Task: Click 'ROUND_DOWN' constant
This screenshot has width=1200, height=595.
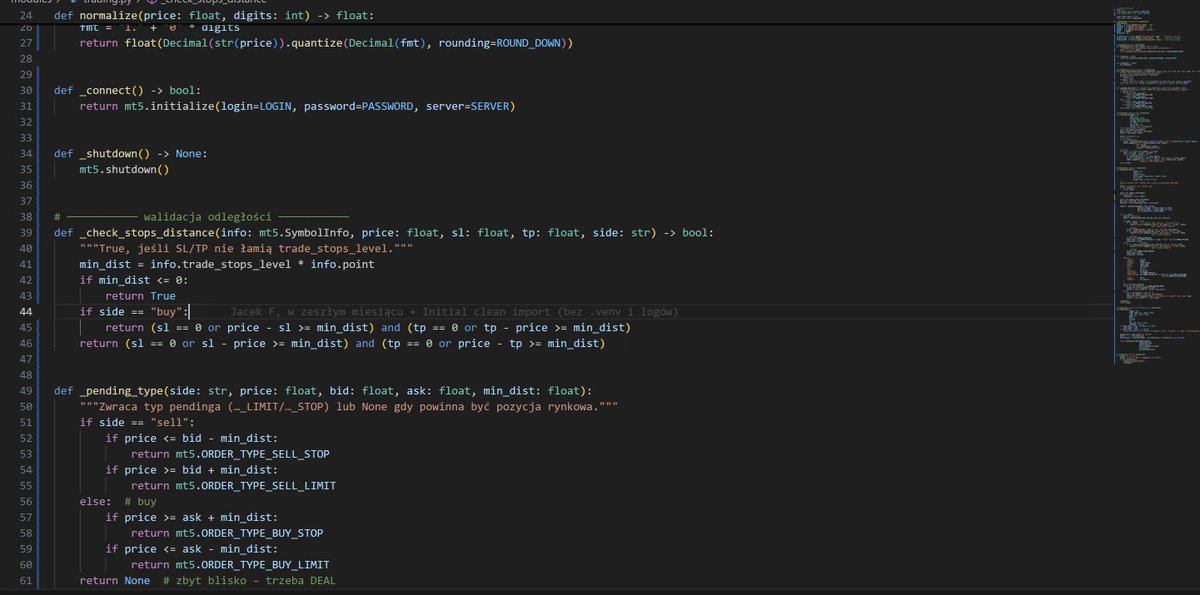Action: click(530, 43)
